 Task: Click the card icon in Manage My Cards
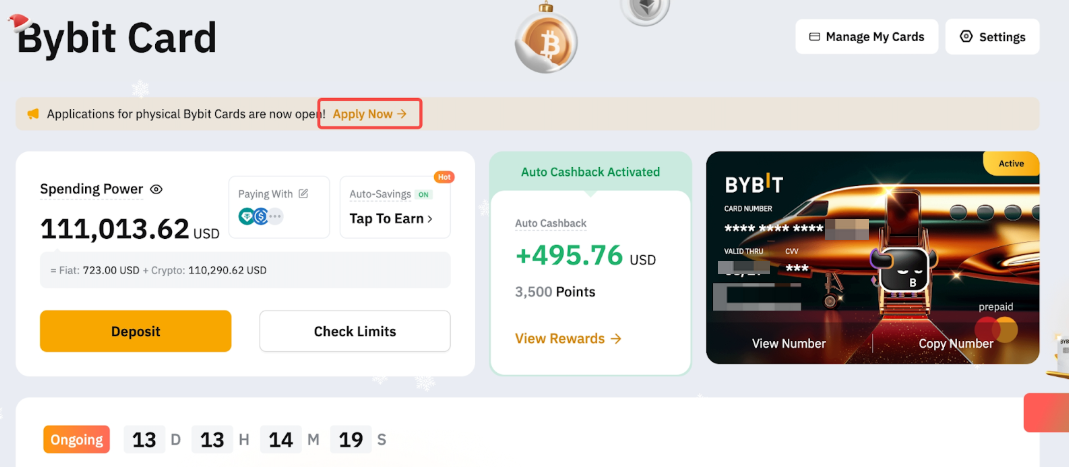[x=814, y=37]
